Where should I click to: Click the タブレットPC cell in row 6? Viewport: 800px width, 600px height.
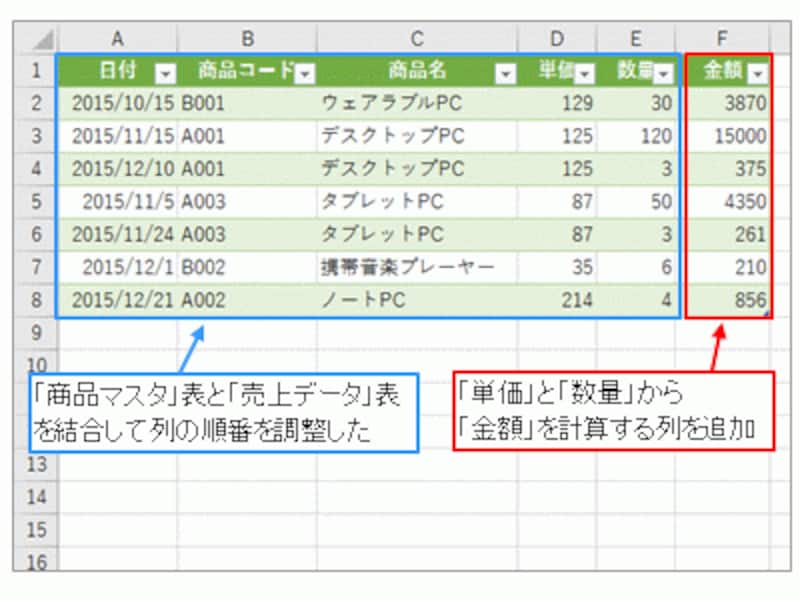click(417, 234)
